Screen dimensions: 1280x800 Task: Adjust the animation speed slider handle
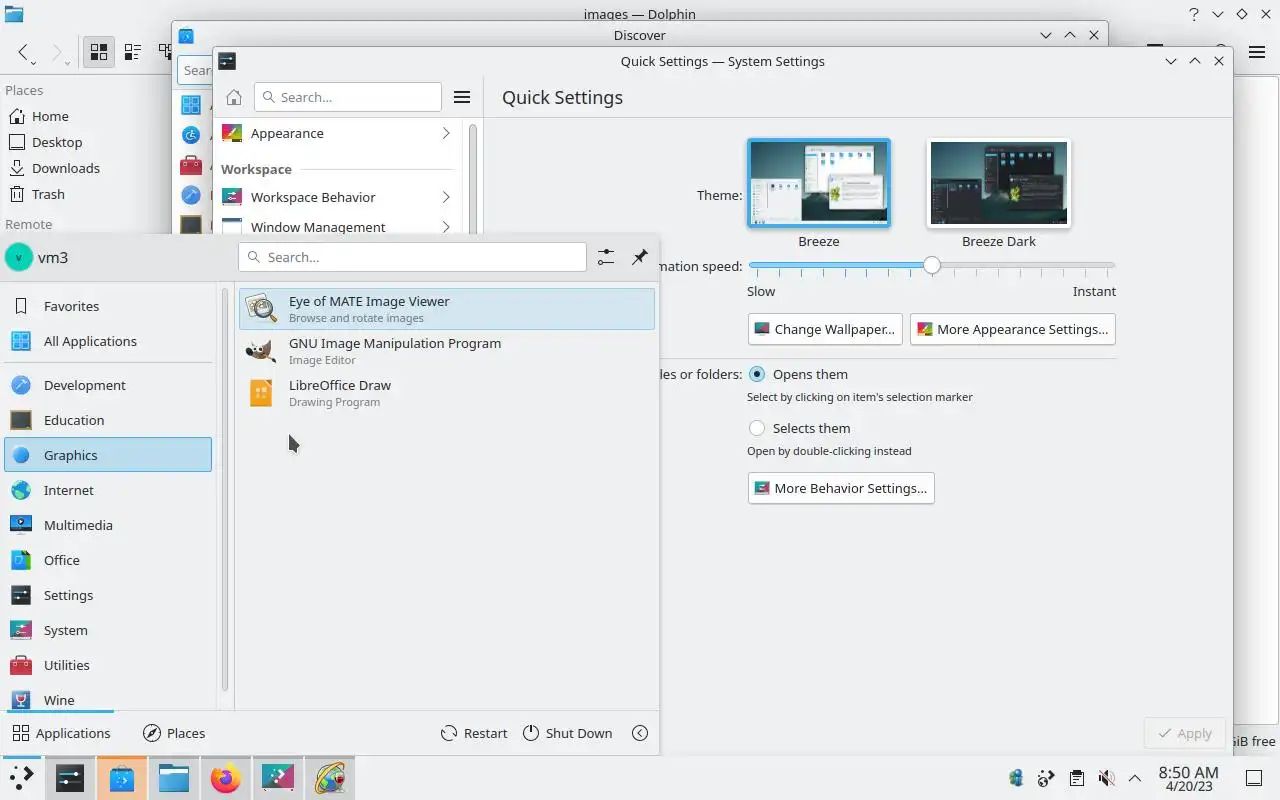[932, 265]
